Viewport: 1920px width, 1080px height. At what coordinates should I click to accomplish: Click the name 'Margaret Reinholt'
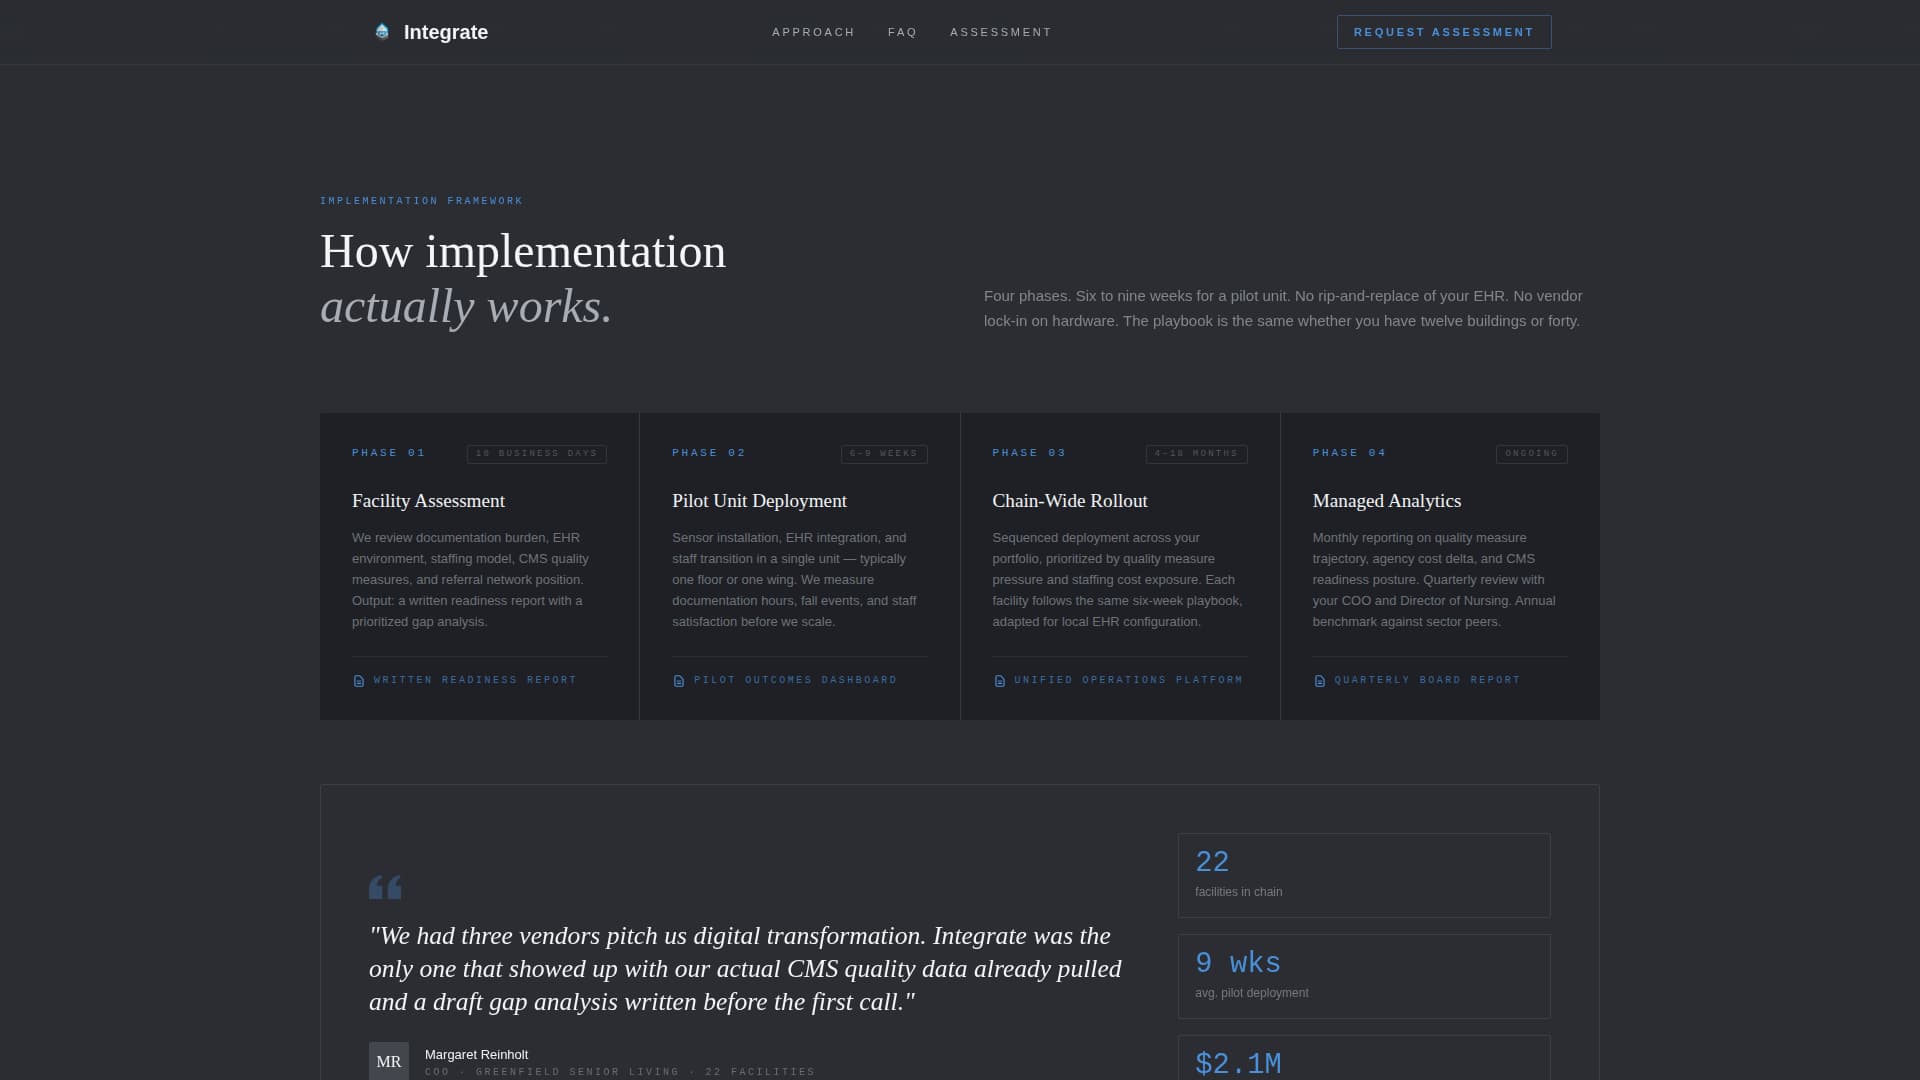coord(476,1054)
